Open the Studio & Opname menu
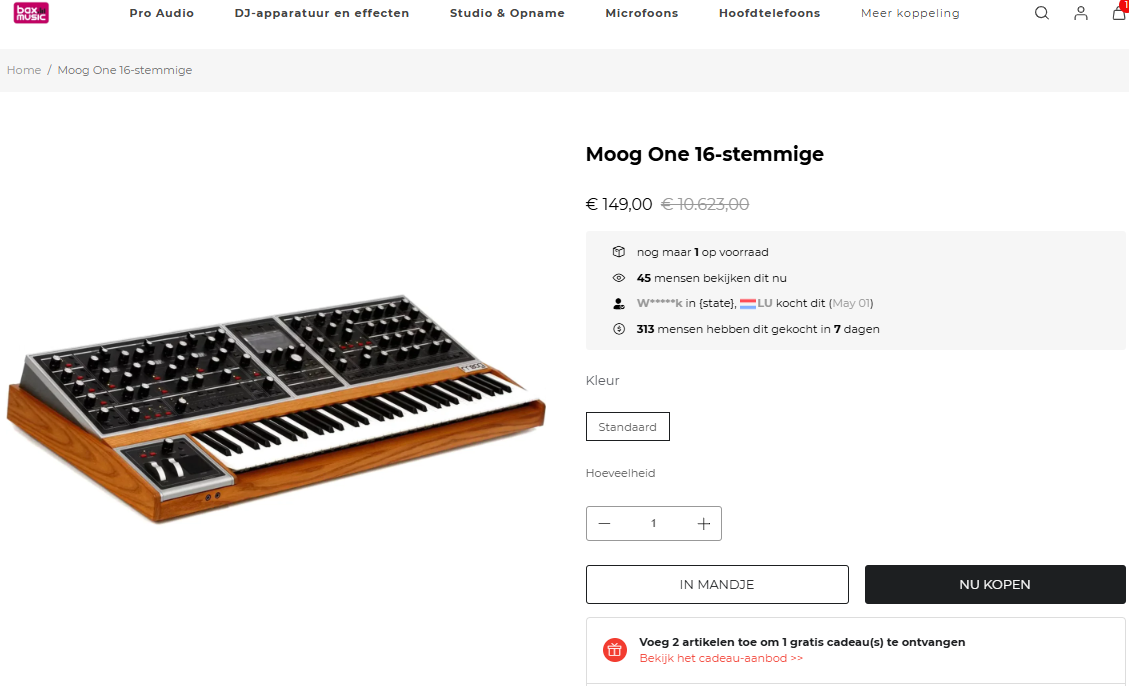The width and height of the screenshot is (1129, 686). [x=507, y=13]
